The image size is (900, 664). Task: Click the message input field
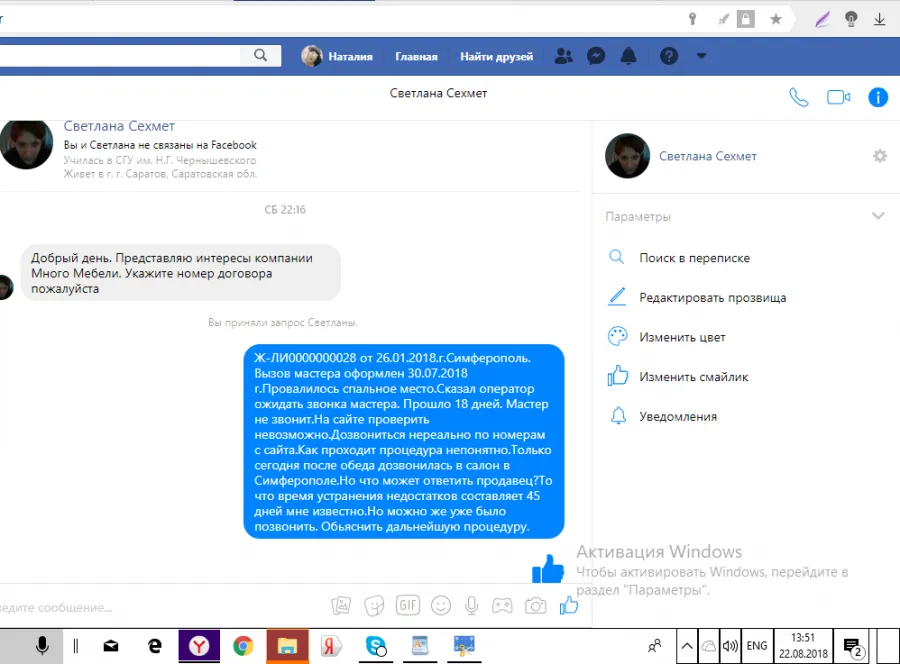pyautogui.click(x=161, y=607)
